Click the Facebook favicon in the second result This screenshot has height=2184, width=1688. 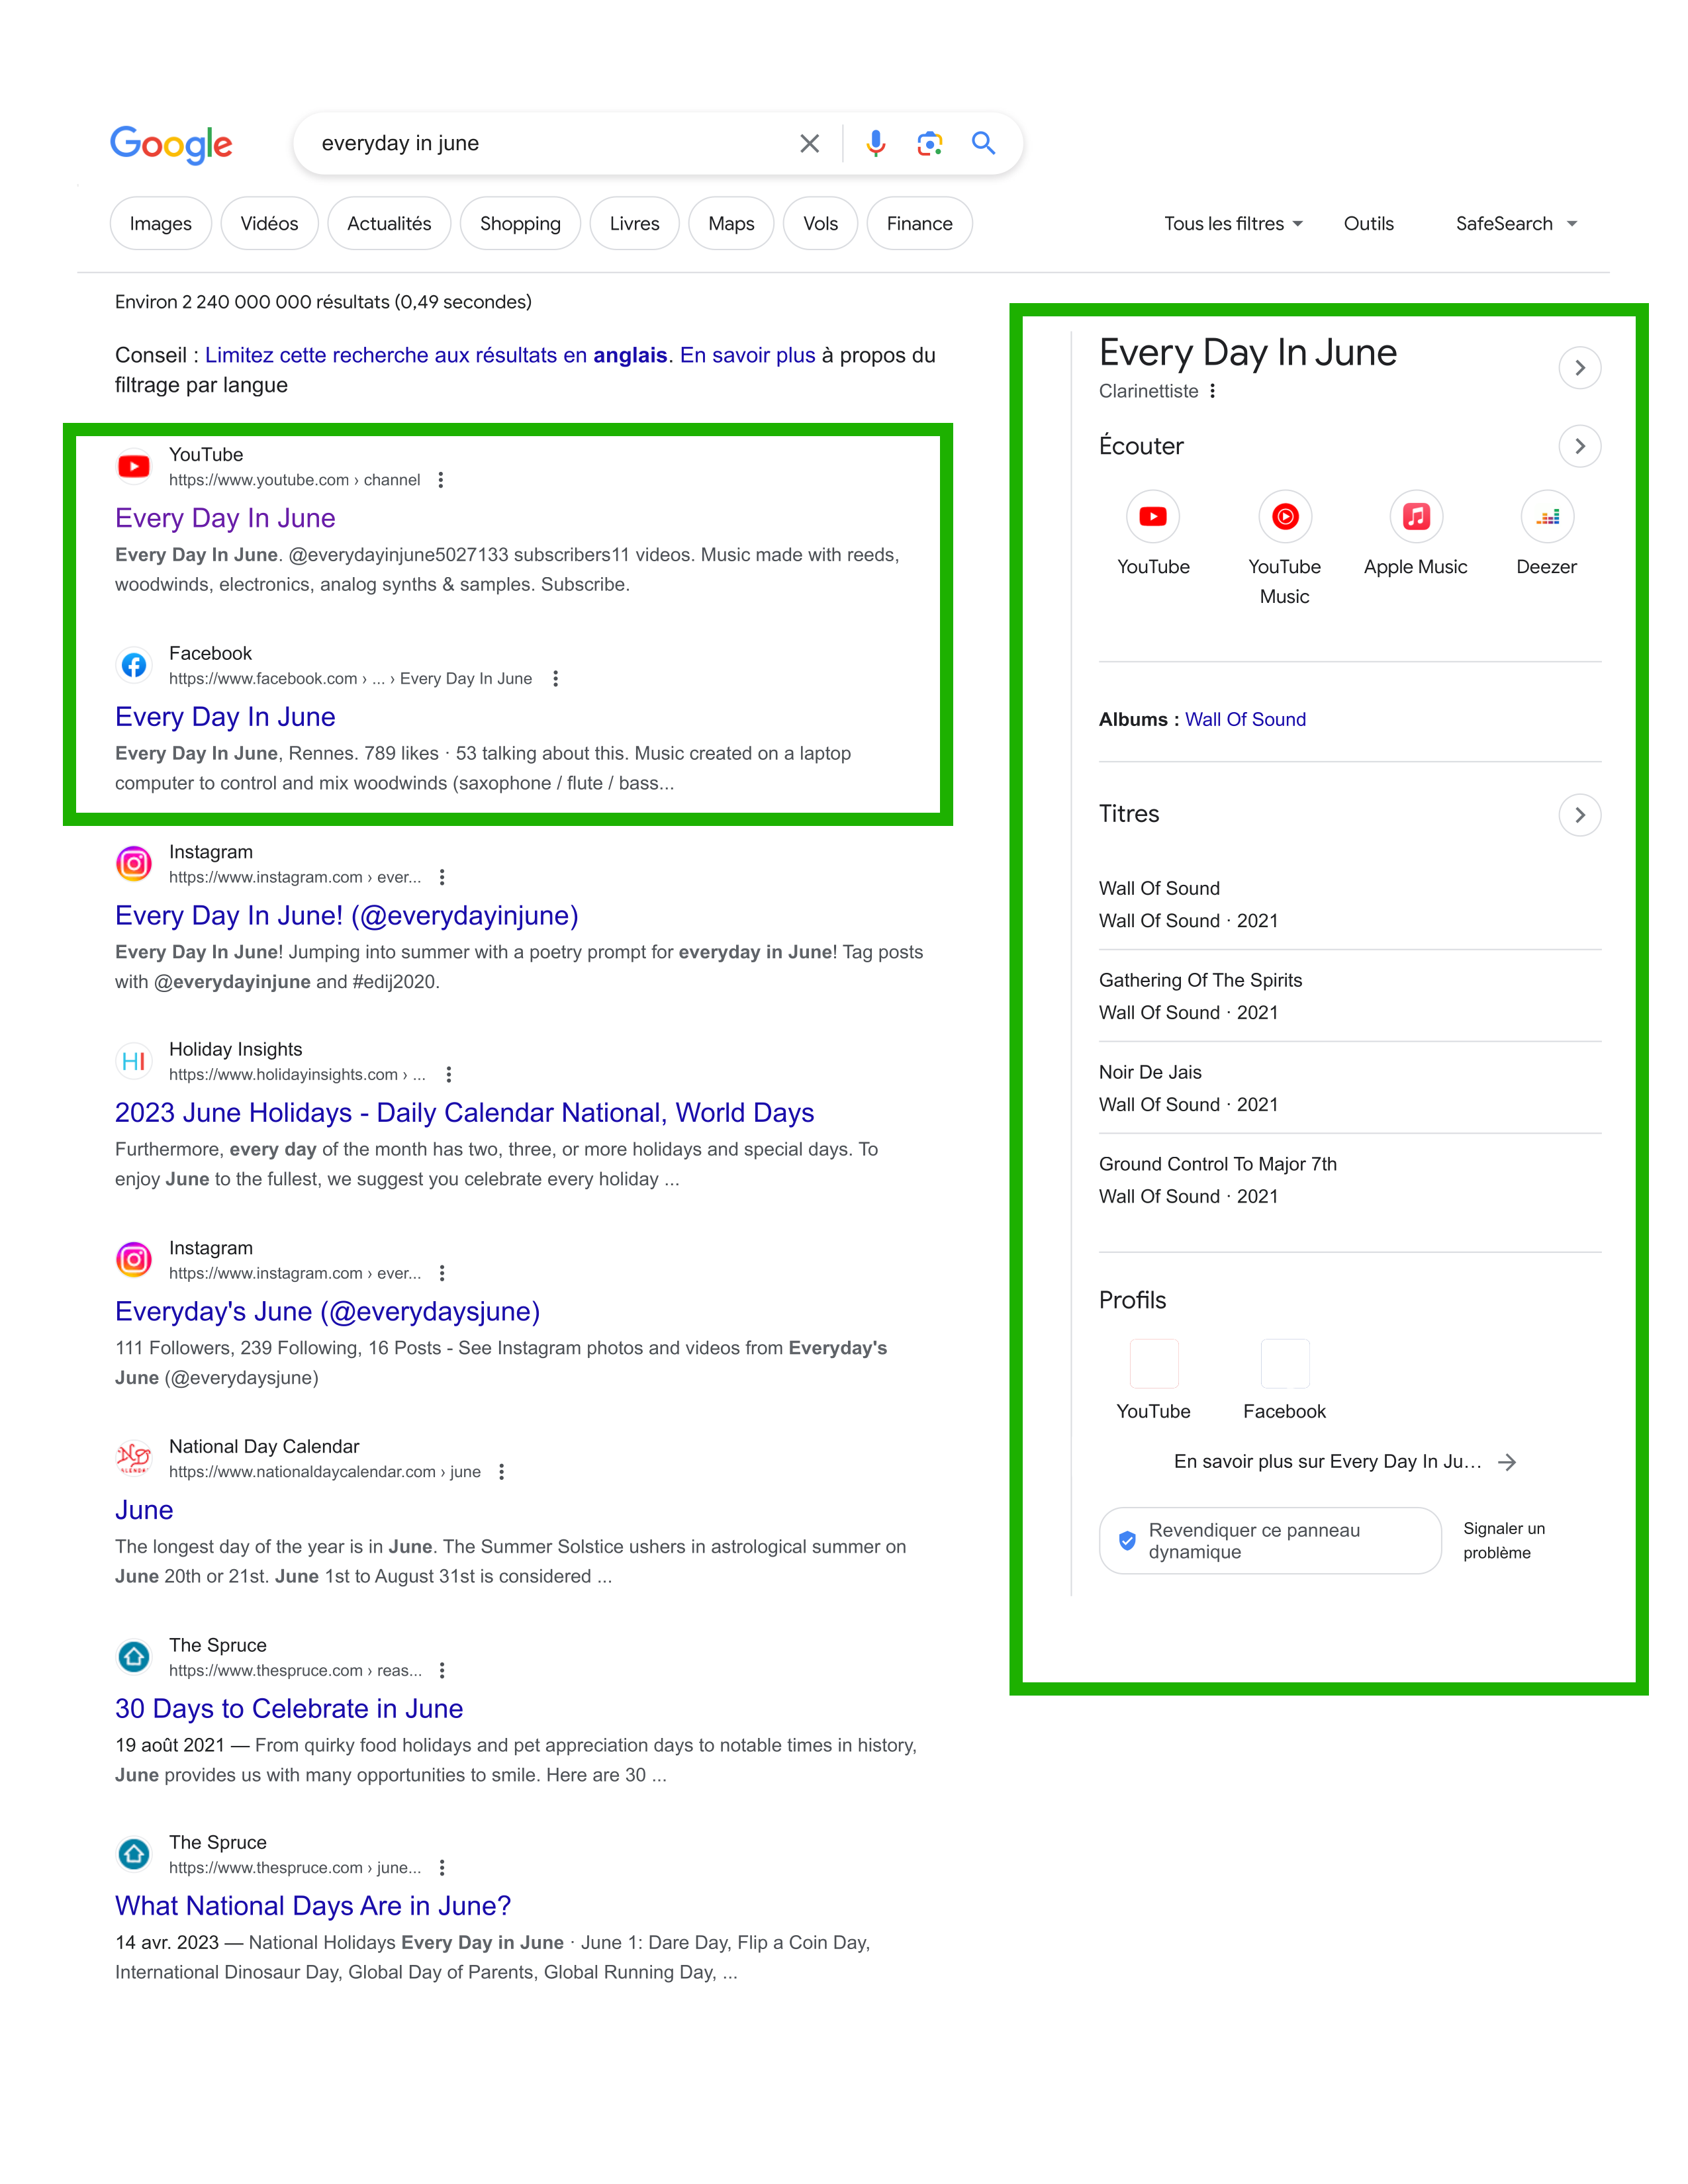tap(134, 665)
